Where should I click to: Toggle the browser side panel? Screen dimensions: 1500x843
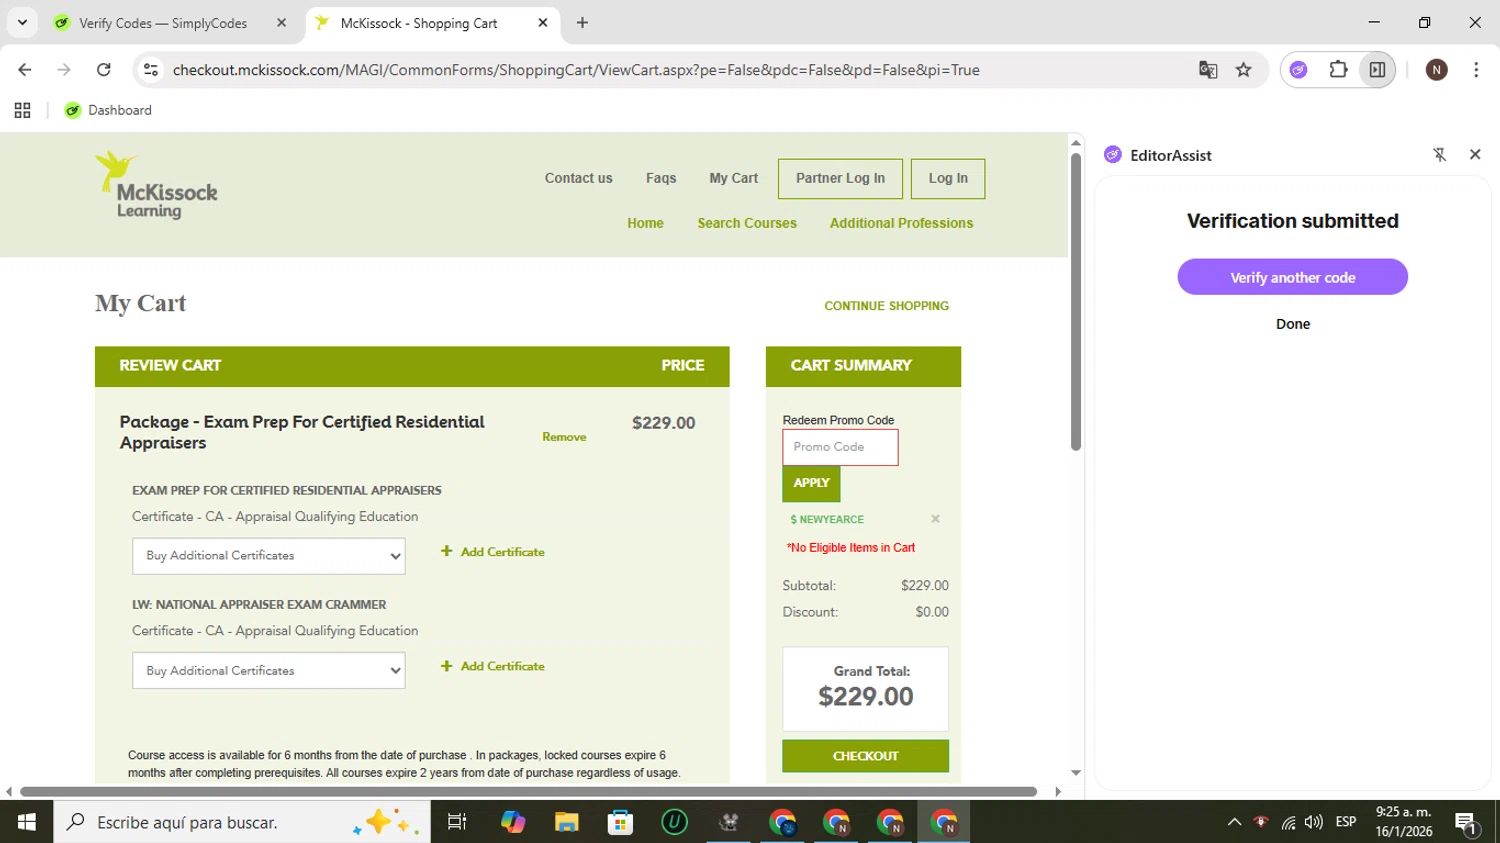pos(1377,69)
